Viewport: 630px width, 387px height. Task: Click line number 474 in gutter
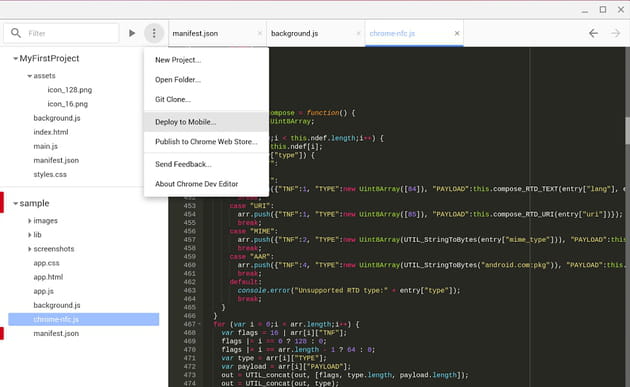190,383
